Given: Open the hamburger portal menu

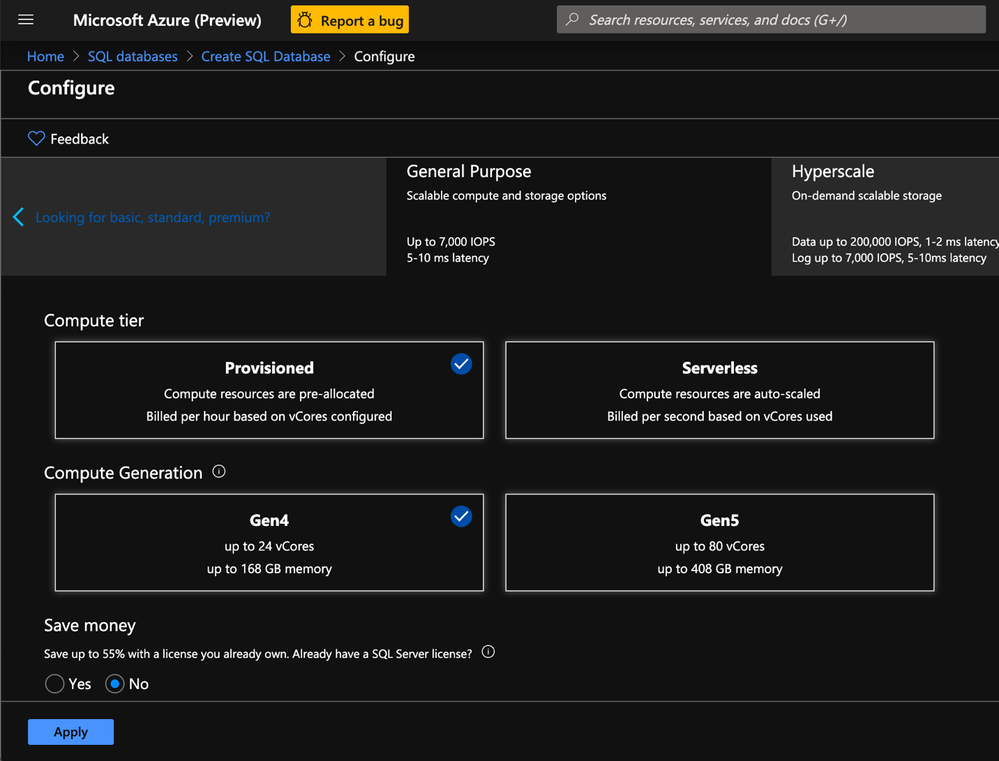Looking at the screenshot, I should [x=26, y=20].
